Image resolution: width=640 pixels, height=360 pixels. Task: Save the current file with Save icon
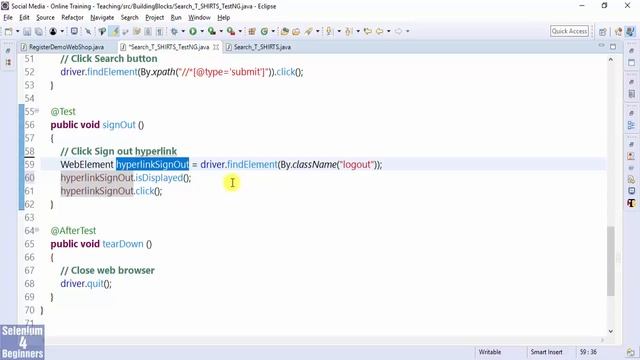pyautogui.click(x=27, y=31)
